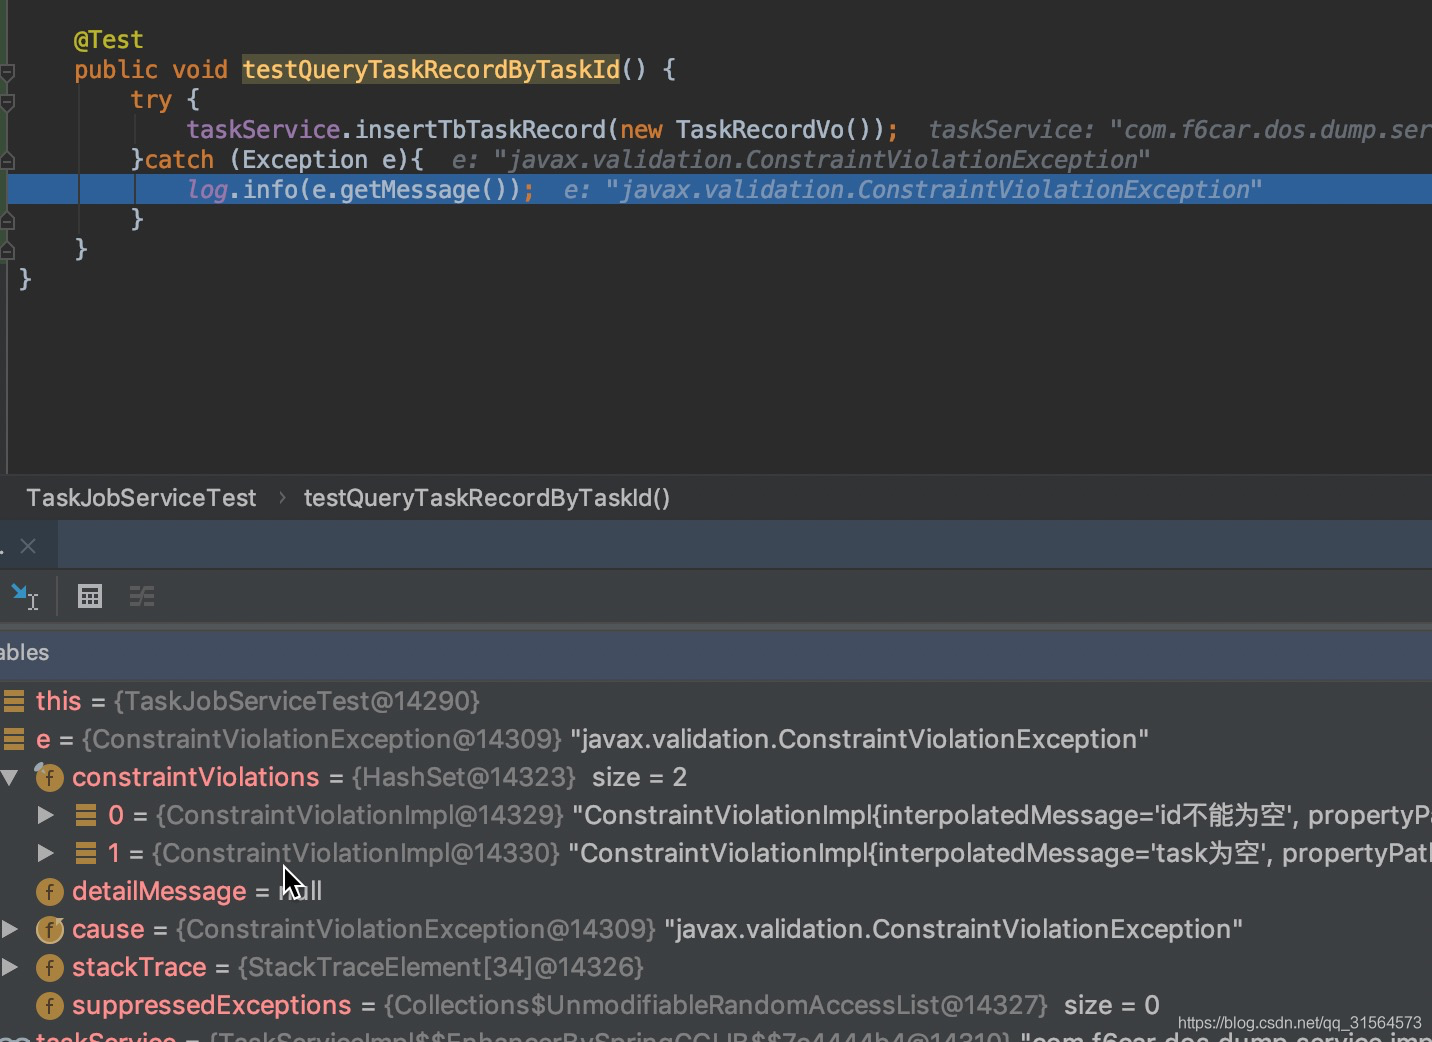Click the variable icon beside 'e'
Image resolution: width=1432 pixels, height=1042 pixels.
click(14, 739)
